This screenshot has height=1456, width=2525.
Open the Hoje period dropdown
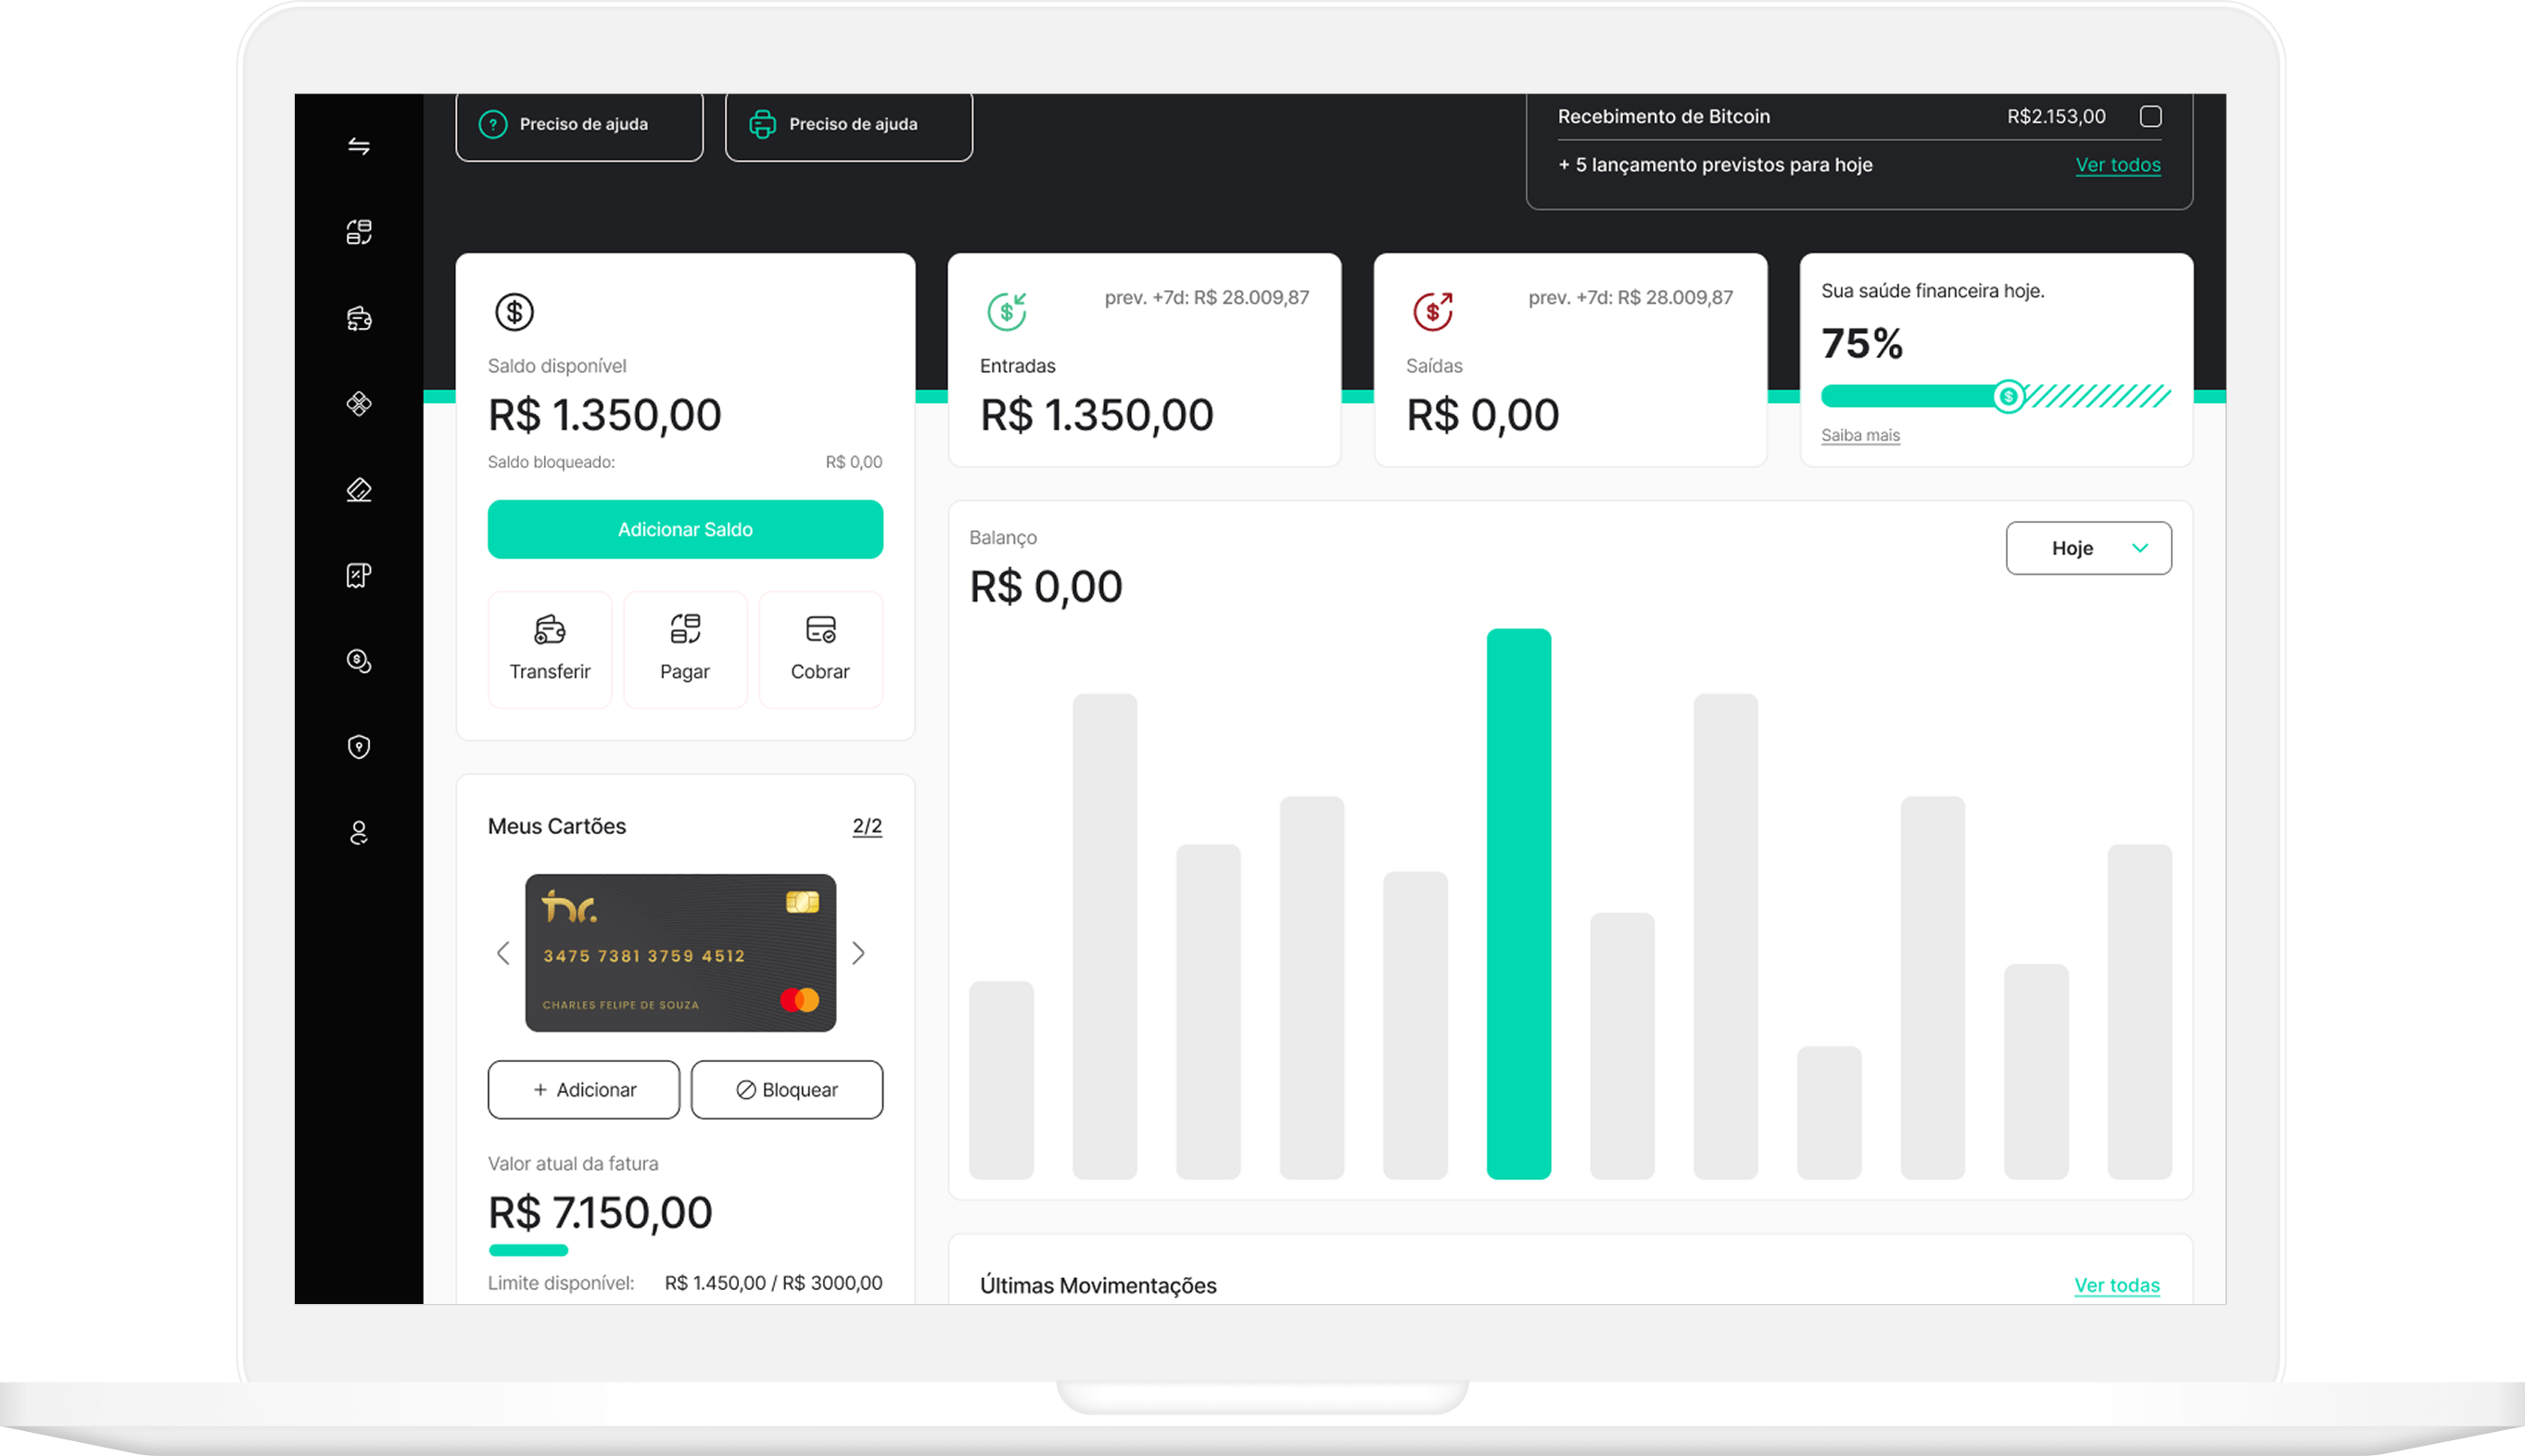coord(2088,548)
